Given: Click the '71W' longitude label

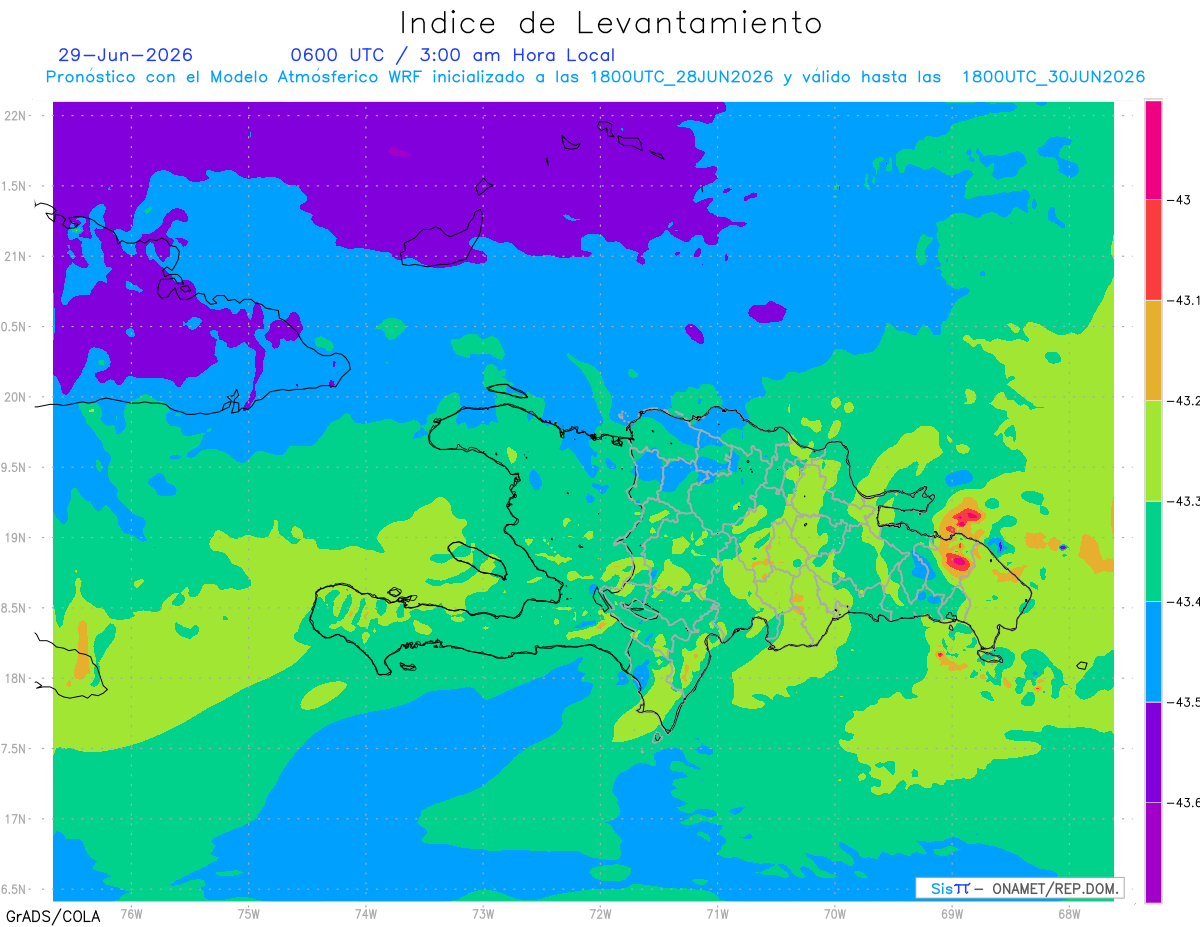Looking at the screenshot, I should (x=717, y=913).
